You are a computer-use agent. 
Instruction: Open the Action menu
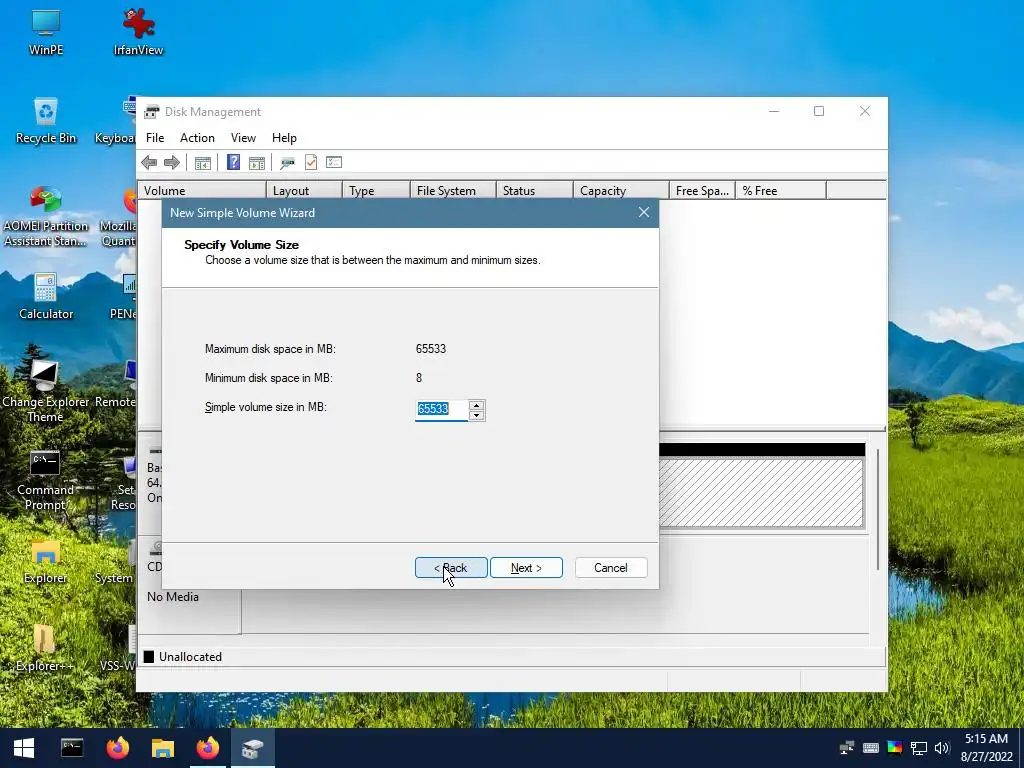pos(197,138)
